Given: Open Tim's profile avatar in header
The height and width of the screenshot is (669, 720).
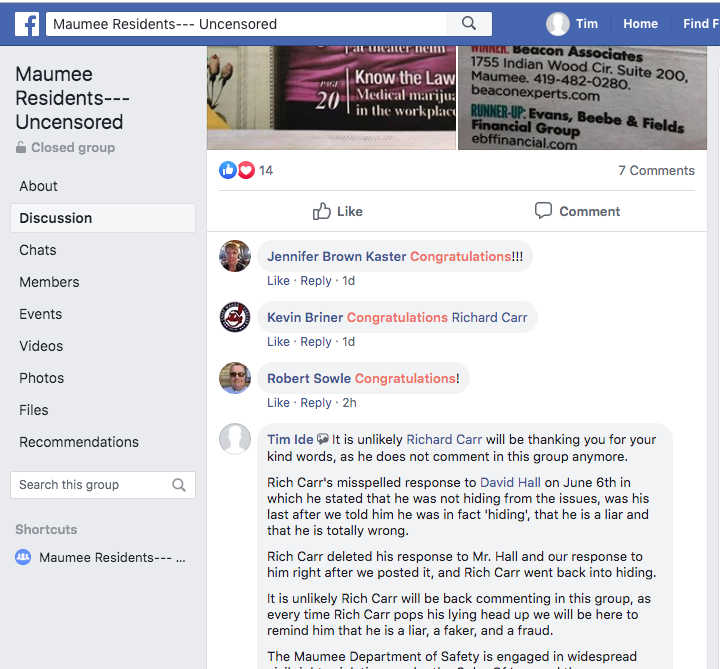Looking at the screenshot, I should click(557, 24).
